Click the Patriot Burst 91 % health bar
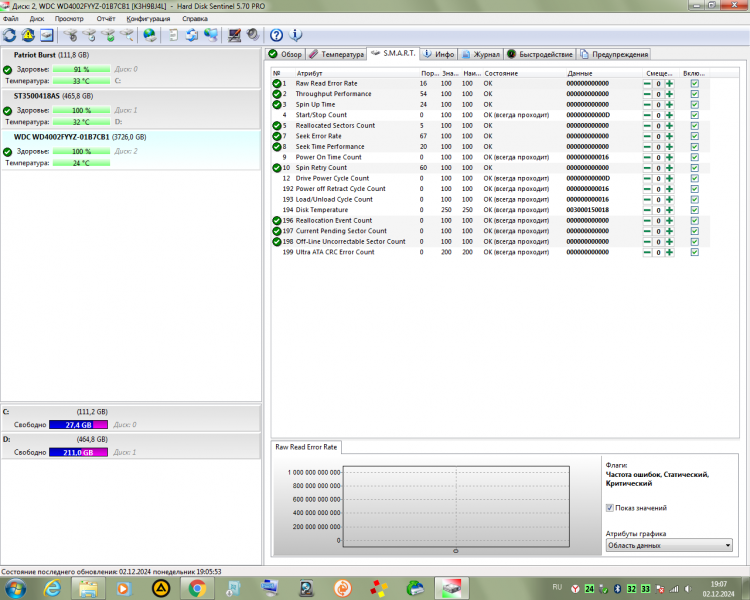The image size is (750, 600). (81, 69)
